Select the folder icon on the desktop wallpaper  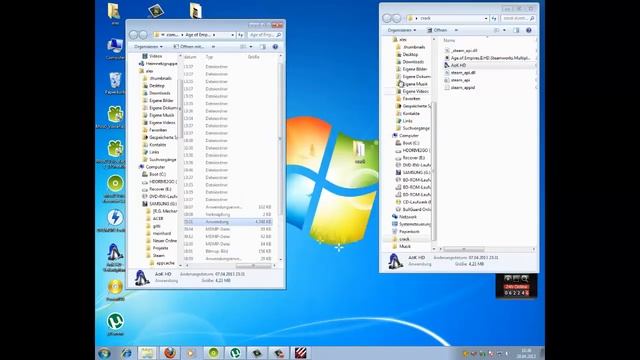[360, 153]
